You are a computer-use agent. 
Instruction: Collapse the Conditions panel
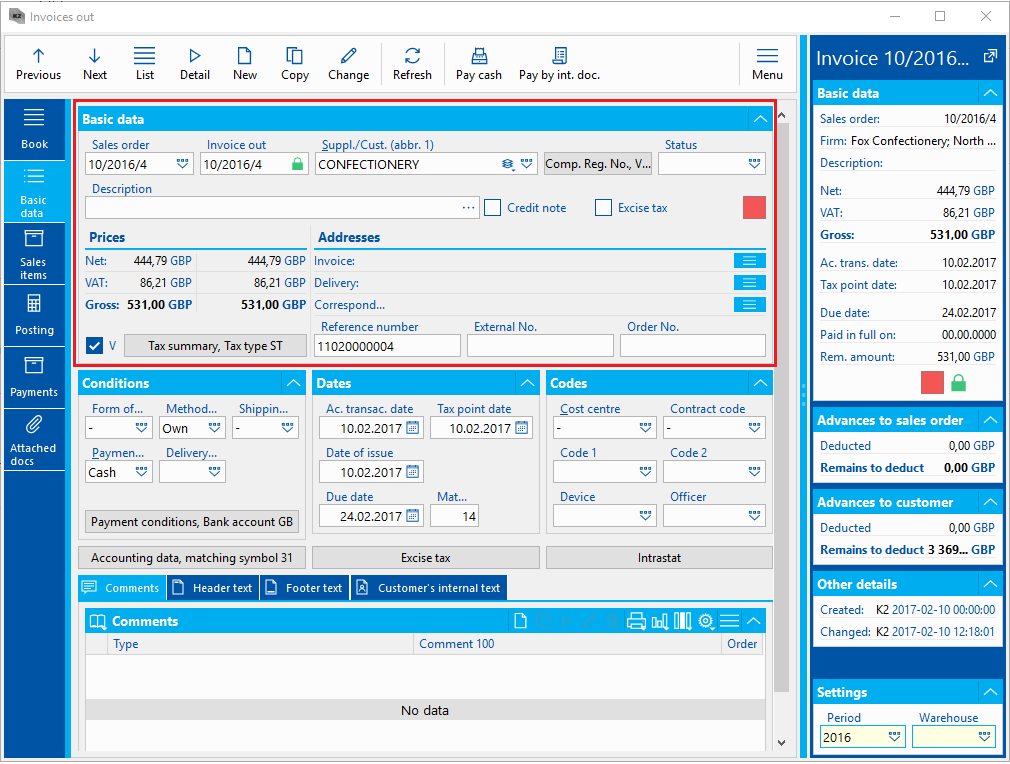pos(293,383)
